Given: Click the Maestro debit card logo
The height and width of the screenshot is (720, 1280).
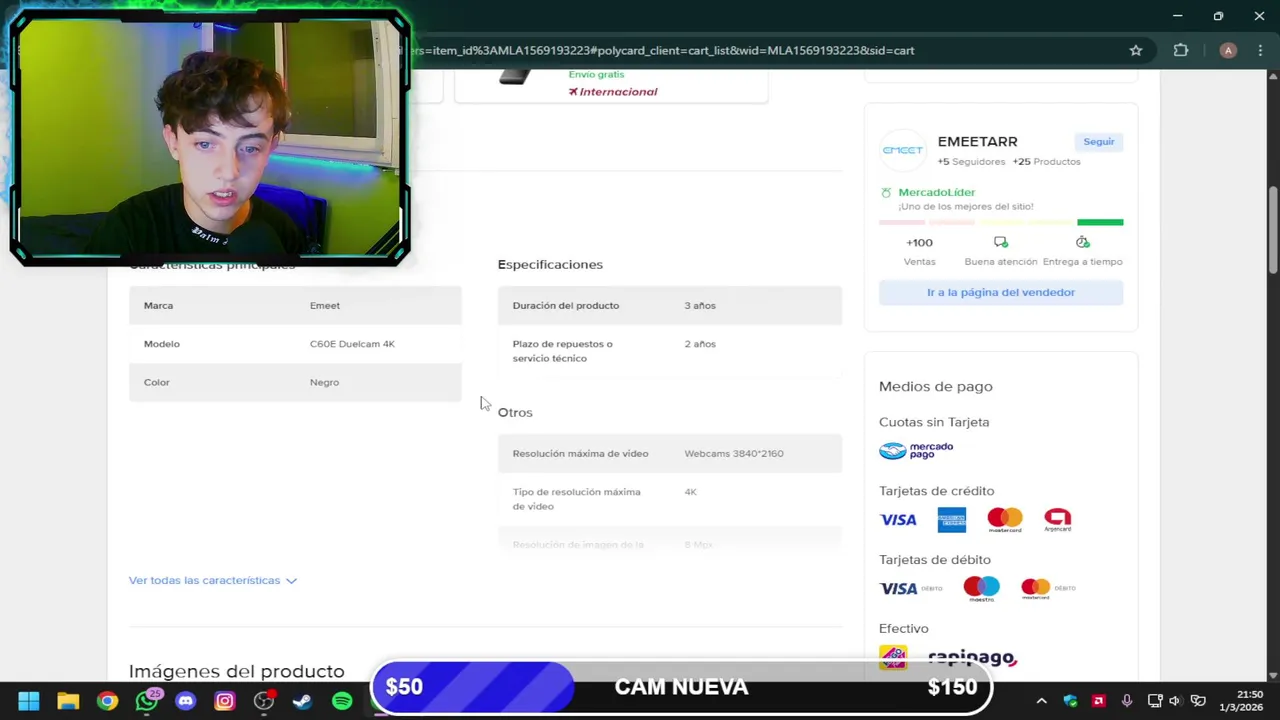Looking at the screenshot, I should click(981, 588).
